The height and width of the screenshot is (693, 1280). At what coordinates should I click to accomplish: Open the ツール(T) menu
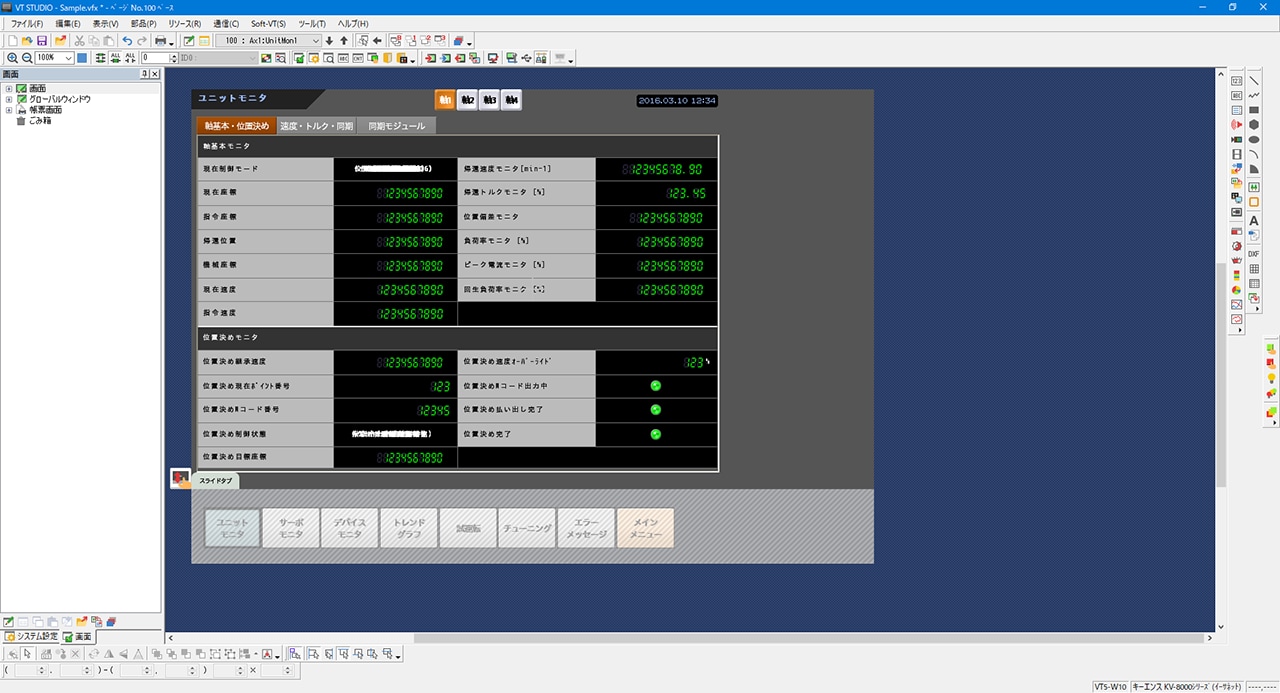pyautogui.click(x=312, y=23)
